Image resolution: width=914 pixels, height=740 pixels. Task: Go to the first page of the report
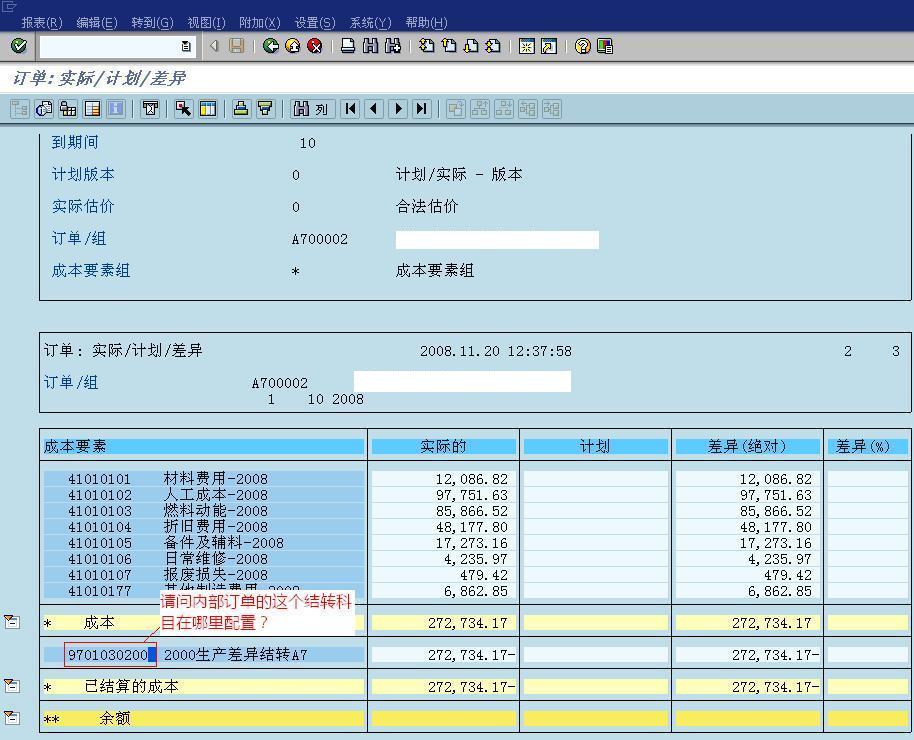click(350, 109)
